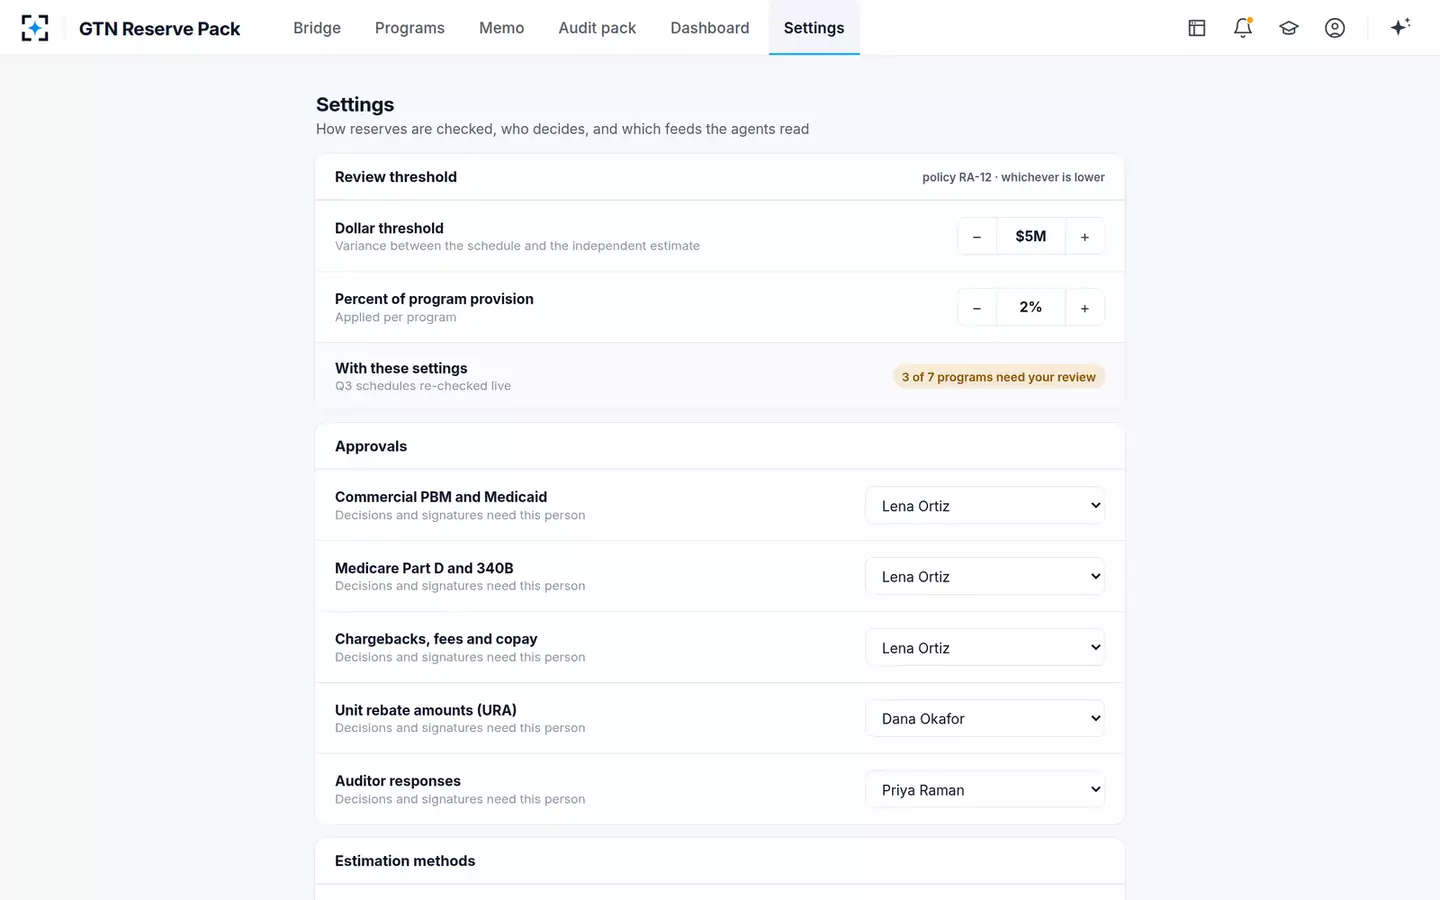Open Unit rebate amounts (URA) approver dropdown
This screenshot has height=900, width=1440.
coord(985,719)
